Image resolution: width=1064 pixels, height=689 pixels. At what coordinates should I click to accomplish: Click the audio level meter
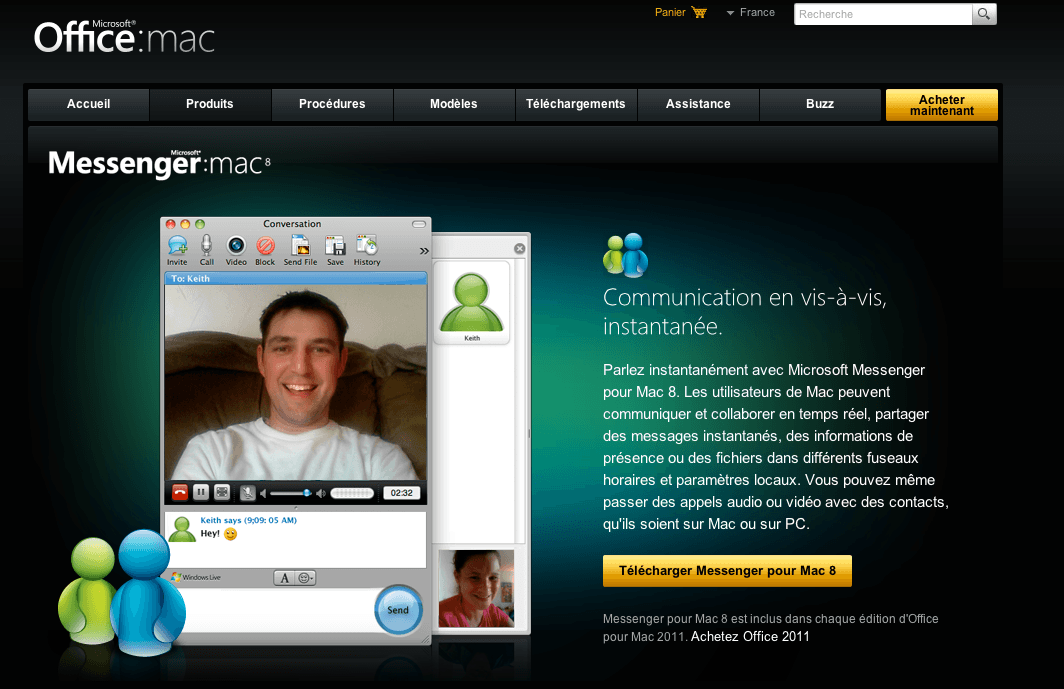[x=352, y=494]
